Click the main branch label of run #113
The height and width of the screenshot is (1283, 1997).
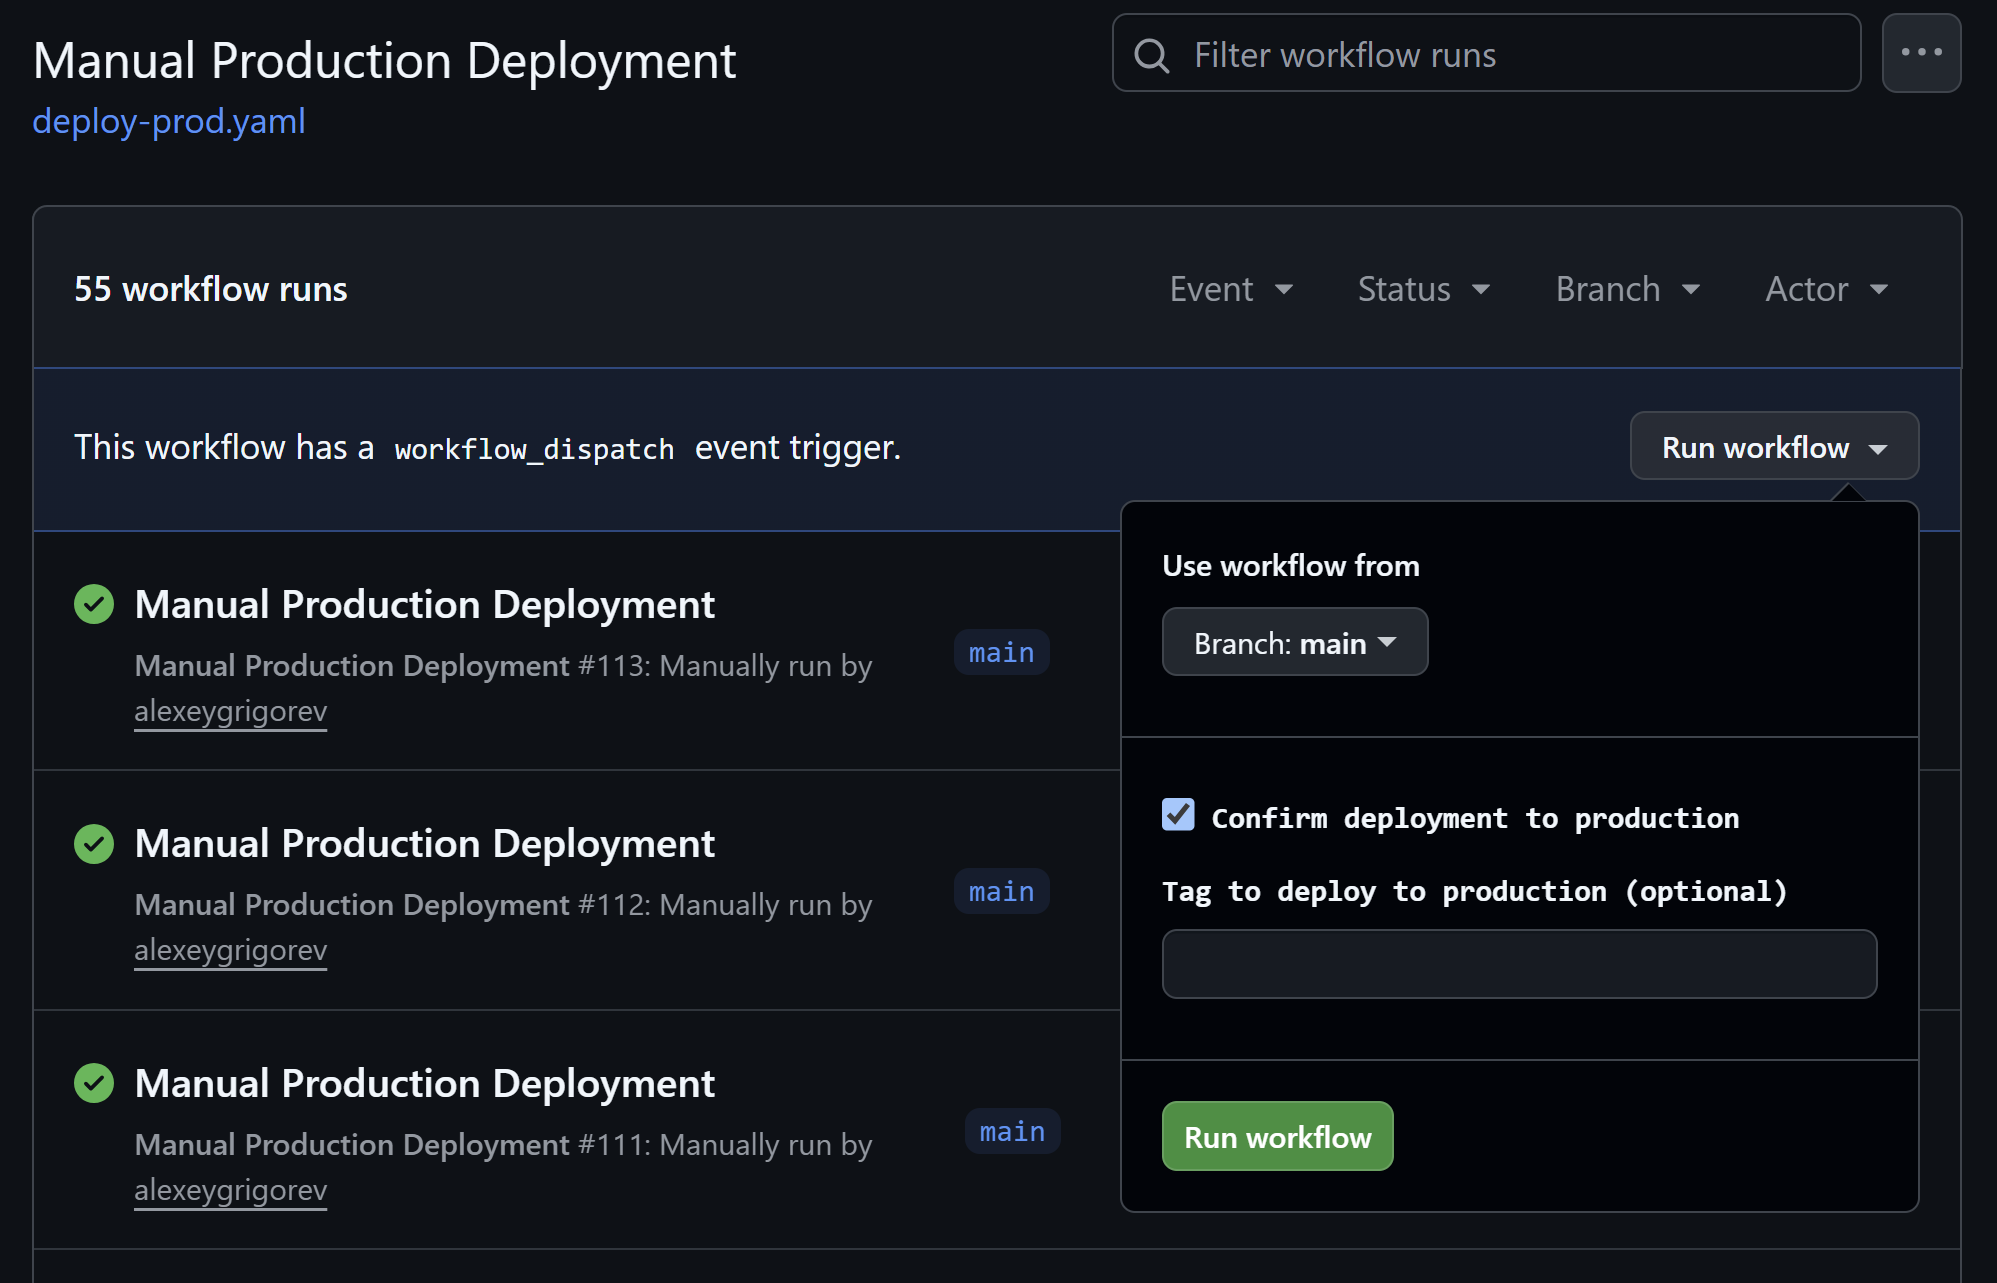(1001, 652)
